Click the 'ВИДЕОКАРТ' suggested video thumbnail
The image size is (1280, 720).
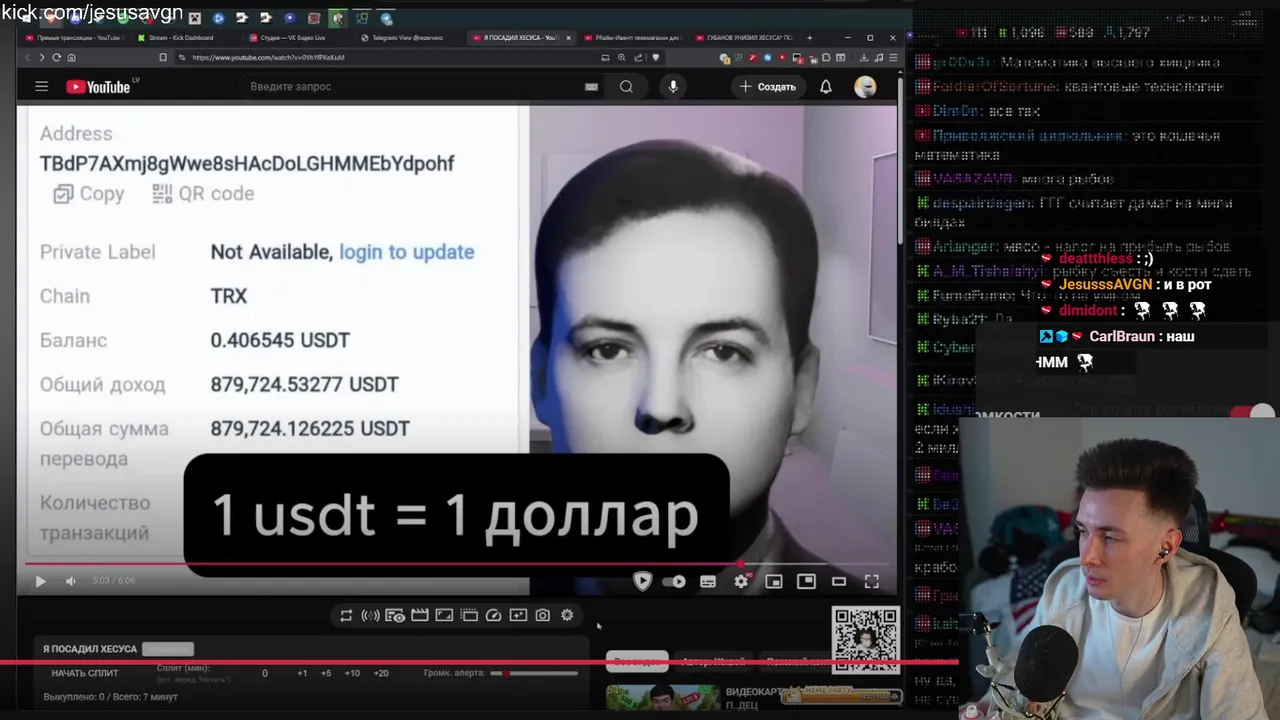pyautogui.click(x=663, y=697)
